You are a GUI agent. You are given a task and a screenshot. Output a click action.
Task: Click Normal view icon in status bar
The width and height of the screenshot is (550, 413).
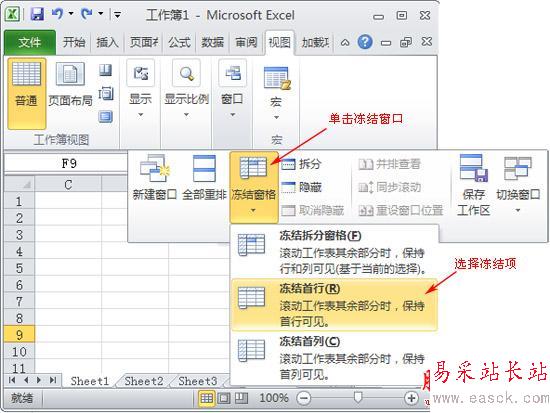[x=206, y=398]
